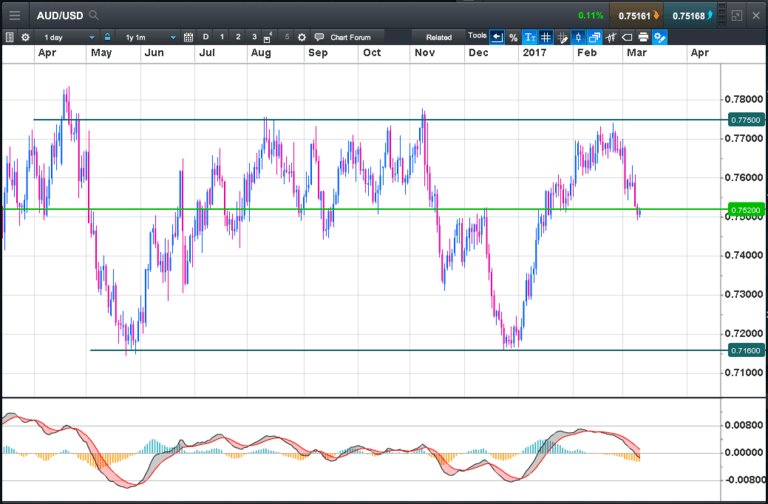Click the 0.78000 price axis value
The image size is (768, 504).
(744, 99)
